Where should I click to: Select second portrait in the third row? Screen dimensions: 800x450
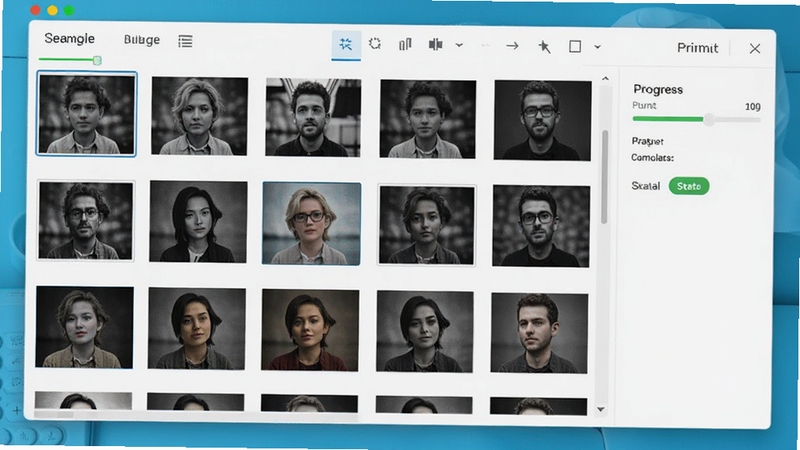(x=196, y=329)
